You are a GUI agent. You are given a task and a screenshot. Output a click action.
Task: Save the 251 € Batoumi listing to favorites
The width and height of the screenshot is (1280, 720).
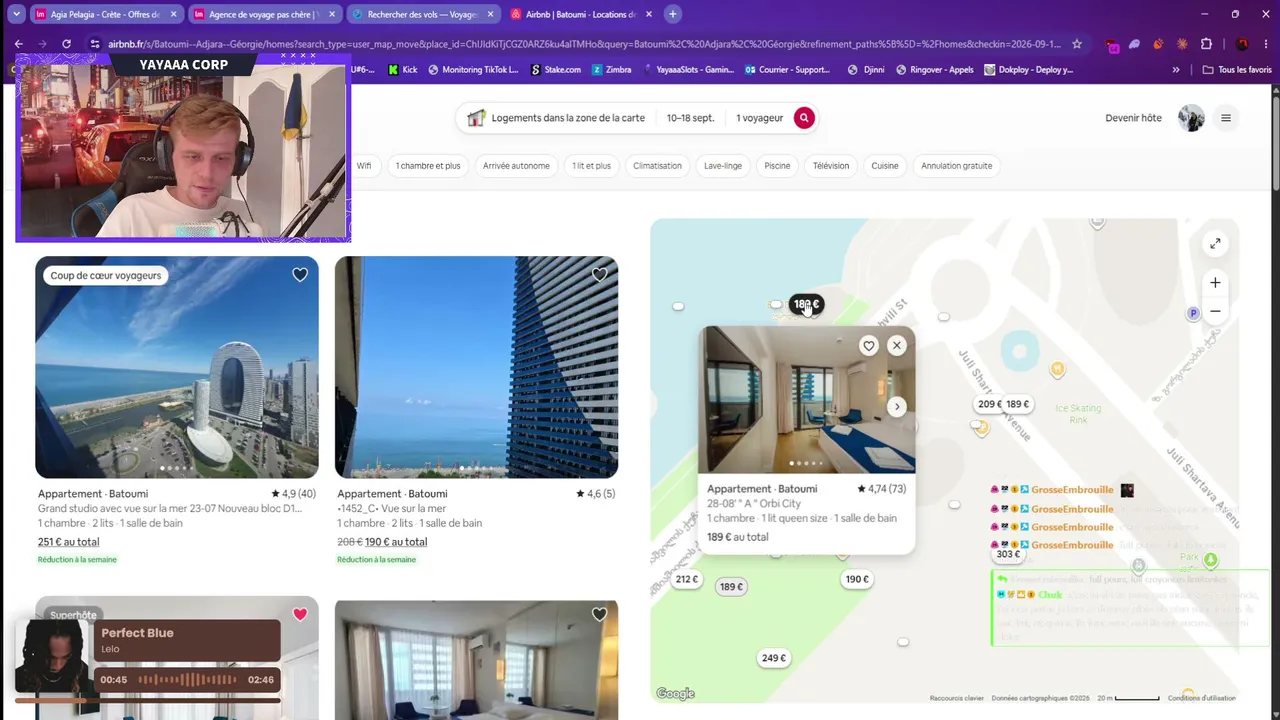tap(300, 275)
